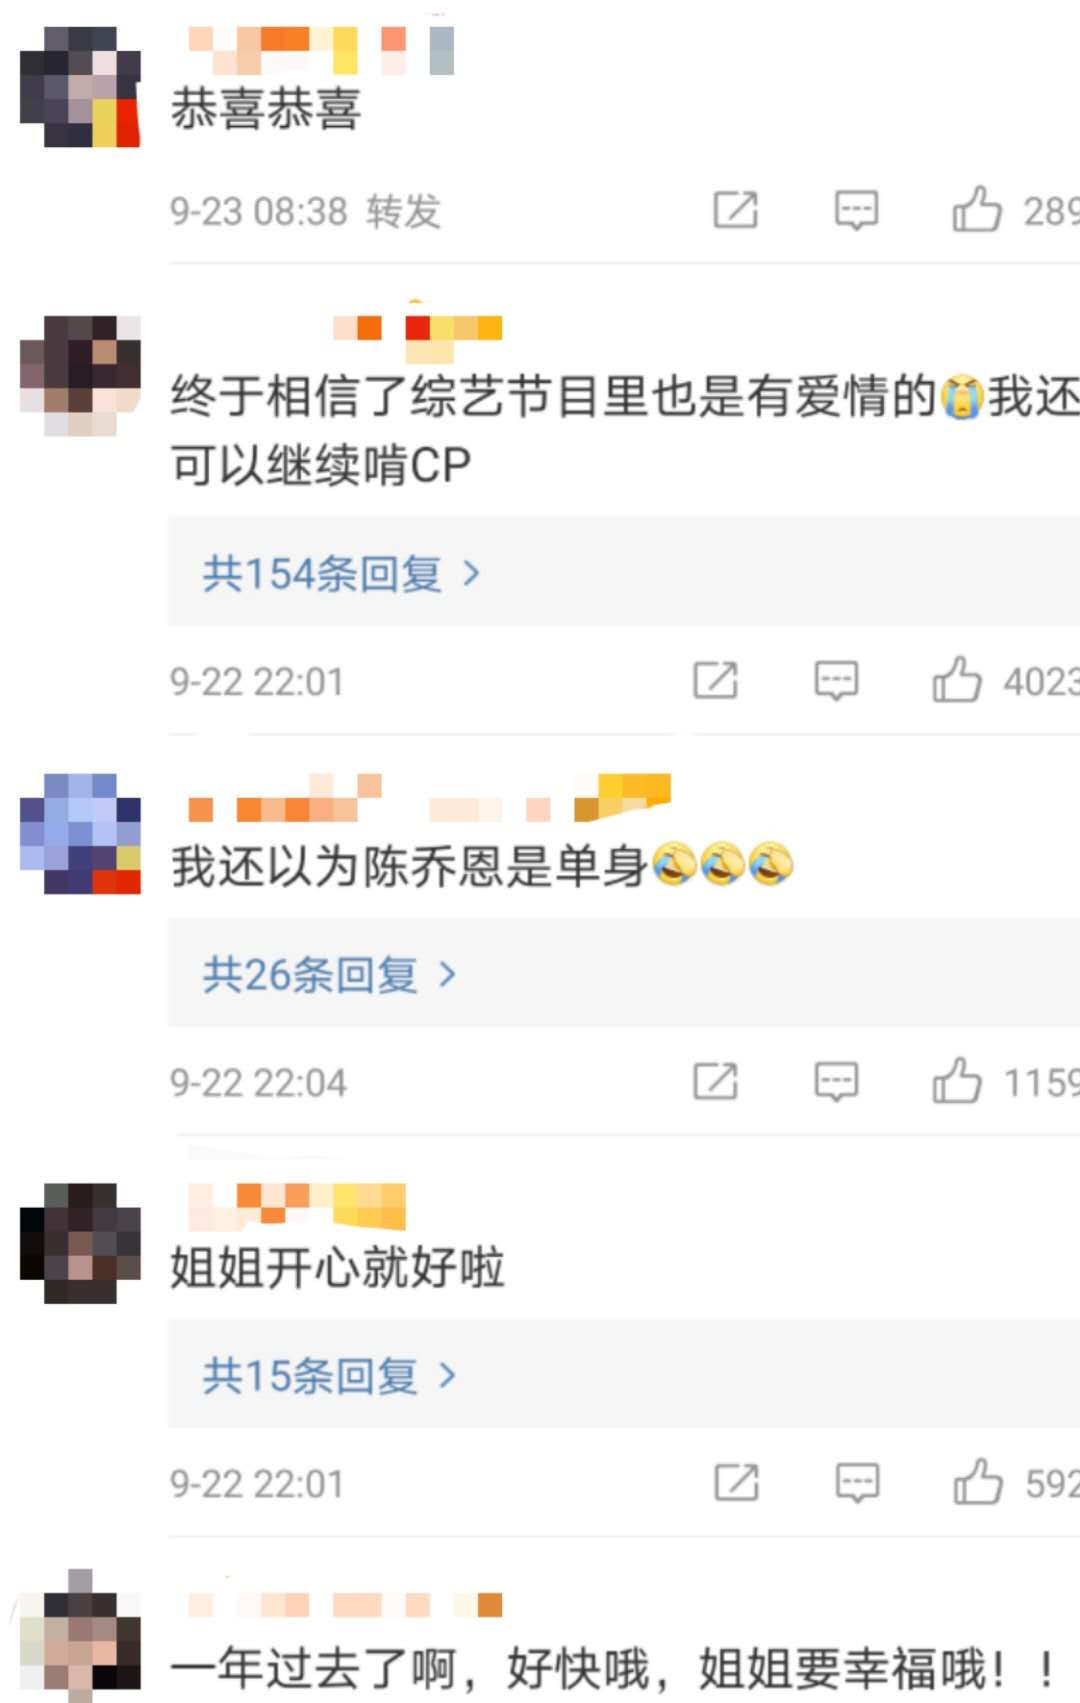1080x1703 pixels.
Task: Repost the comment ending 继续啃CP
Action: tap(715, 680)
